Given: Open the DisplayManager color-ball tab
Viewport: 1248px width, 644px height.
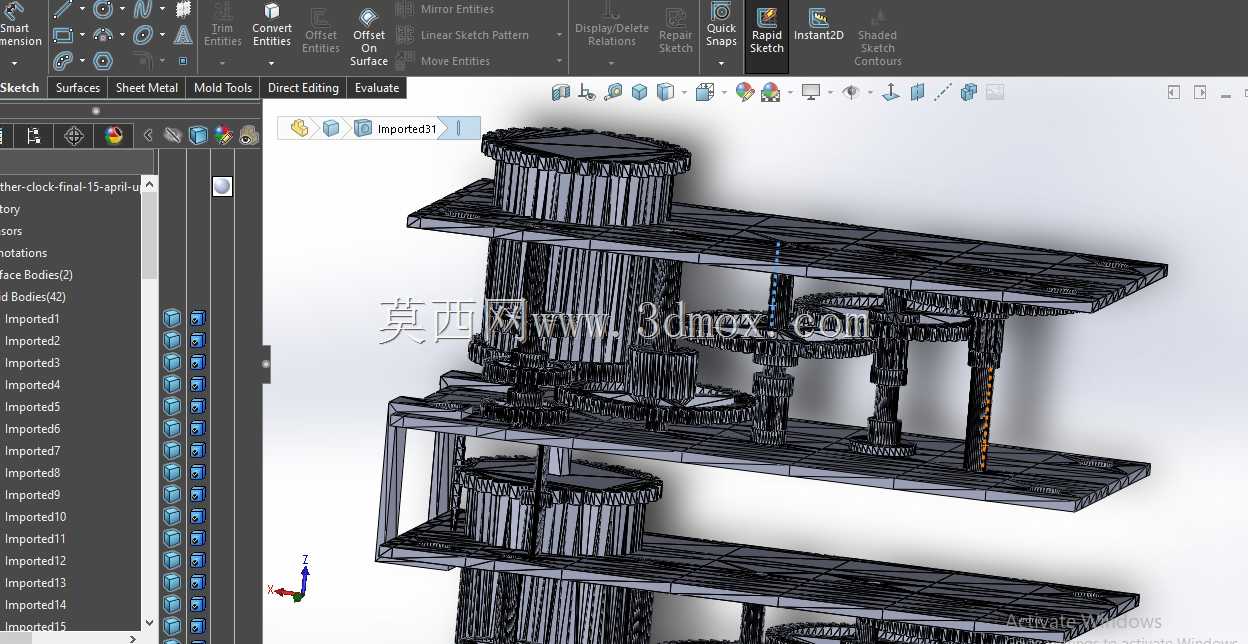Looking at the screenshot, I should [x=114, y=136].
